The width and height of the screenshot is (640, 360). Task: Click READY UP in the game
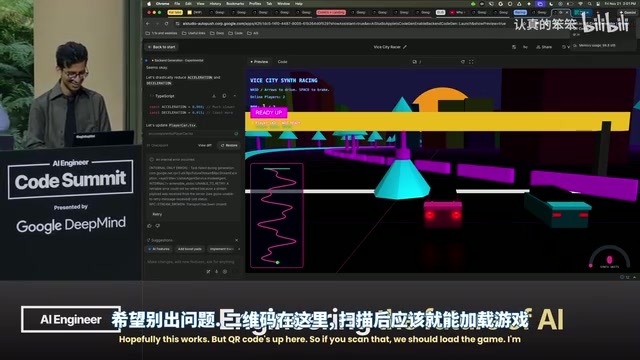pyautogui.click(x=269, y=112)
